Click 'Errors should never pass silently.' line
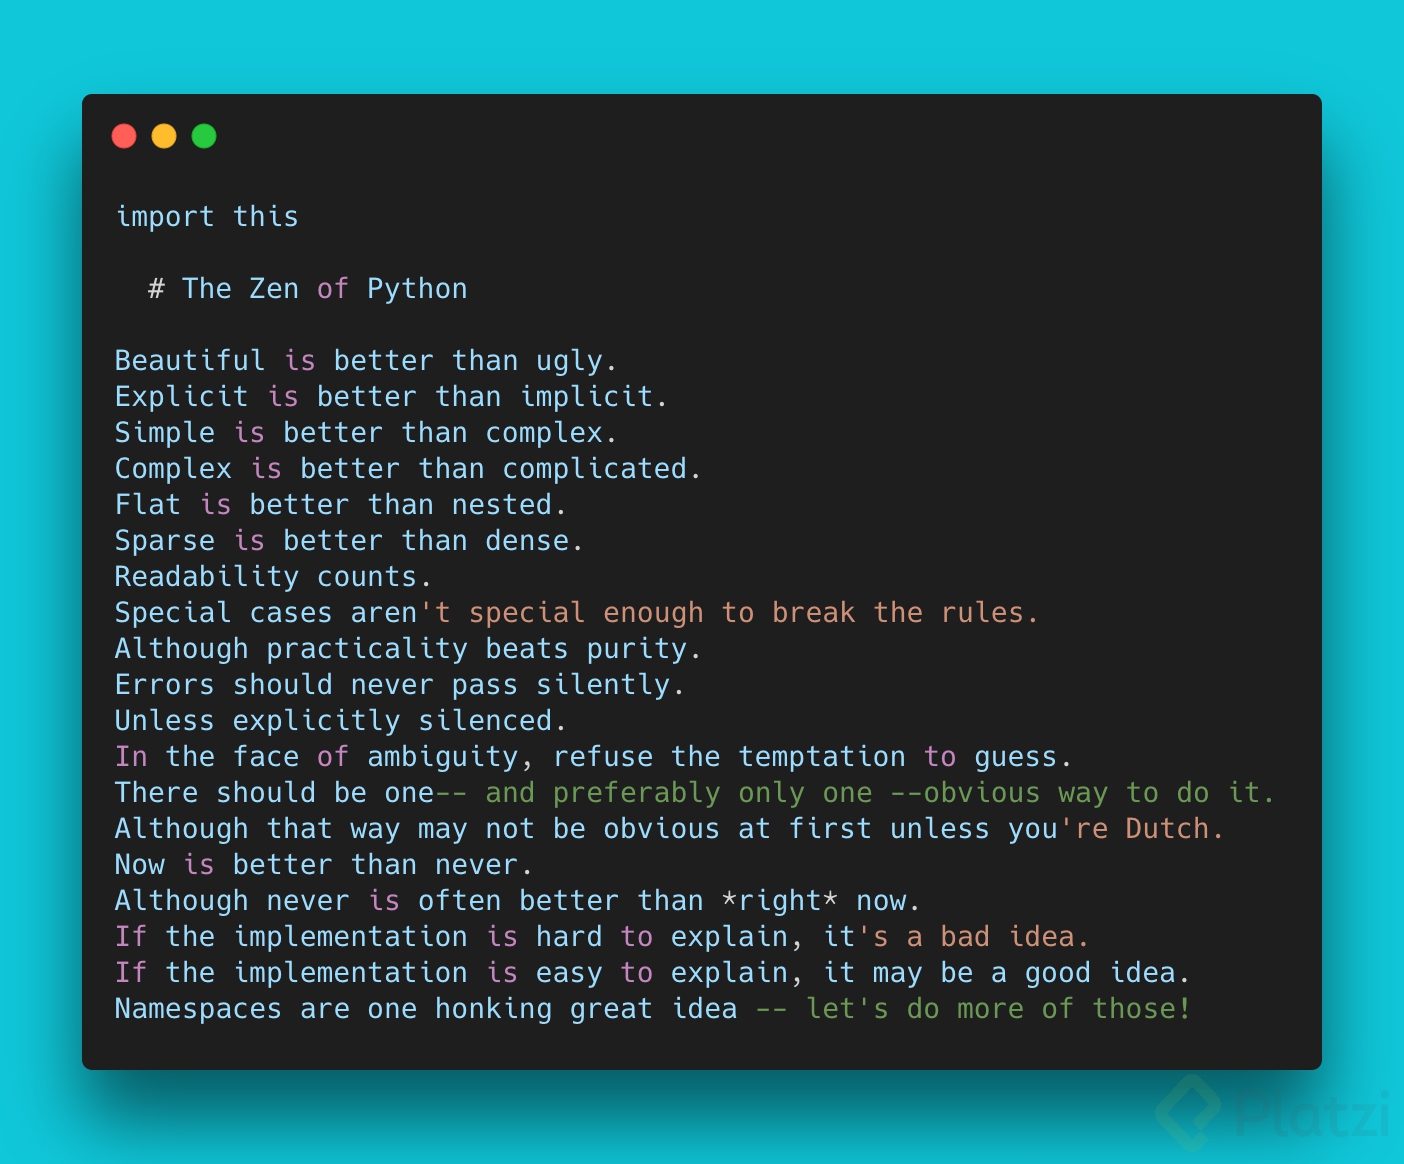 click(400, 685)
